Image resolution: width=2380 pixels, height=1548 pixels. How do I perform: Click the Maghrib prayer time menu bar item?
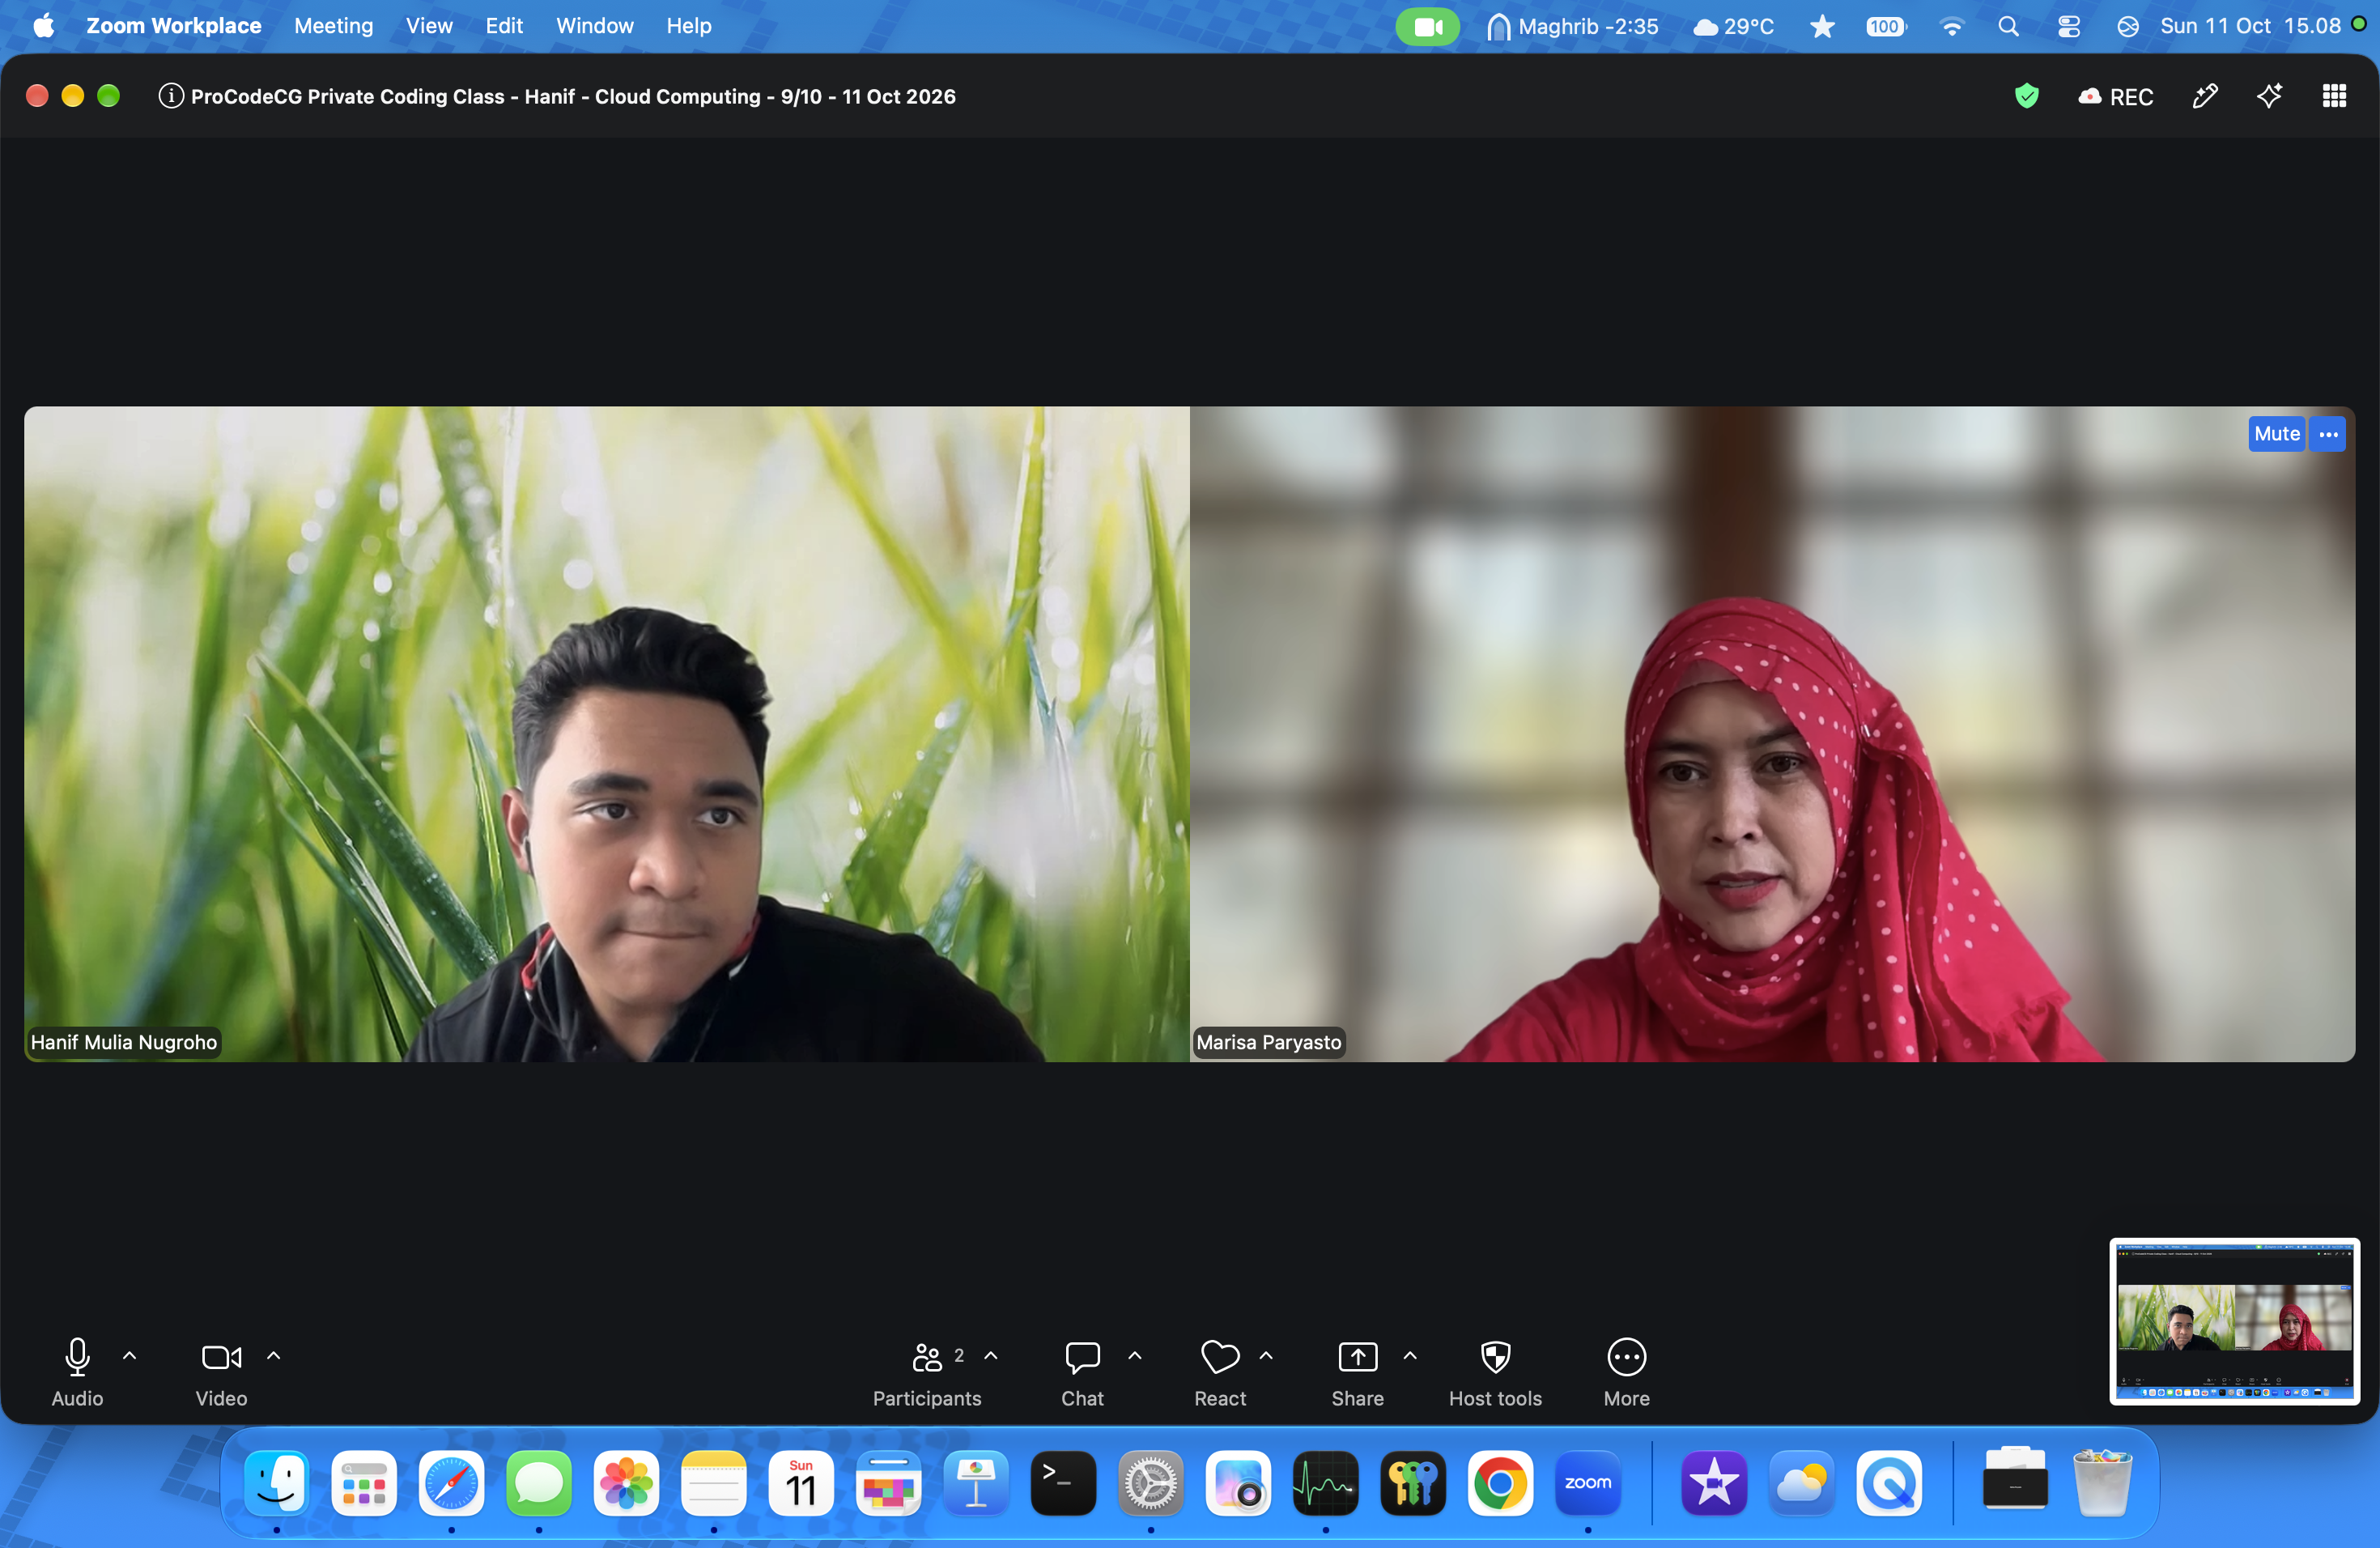(1572, 26)
